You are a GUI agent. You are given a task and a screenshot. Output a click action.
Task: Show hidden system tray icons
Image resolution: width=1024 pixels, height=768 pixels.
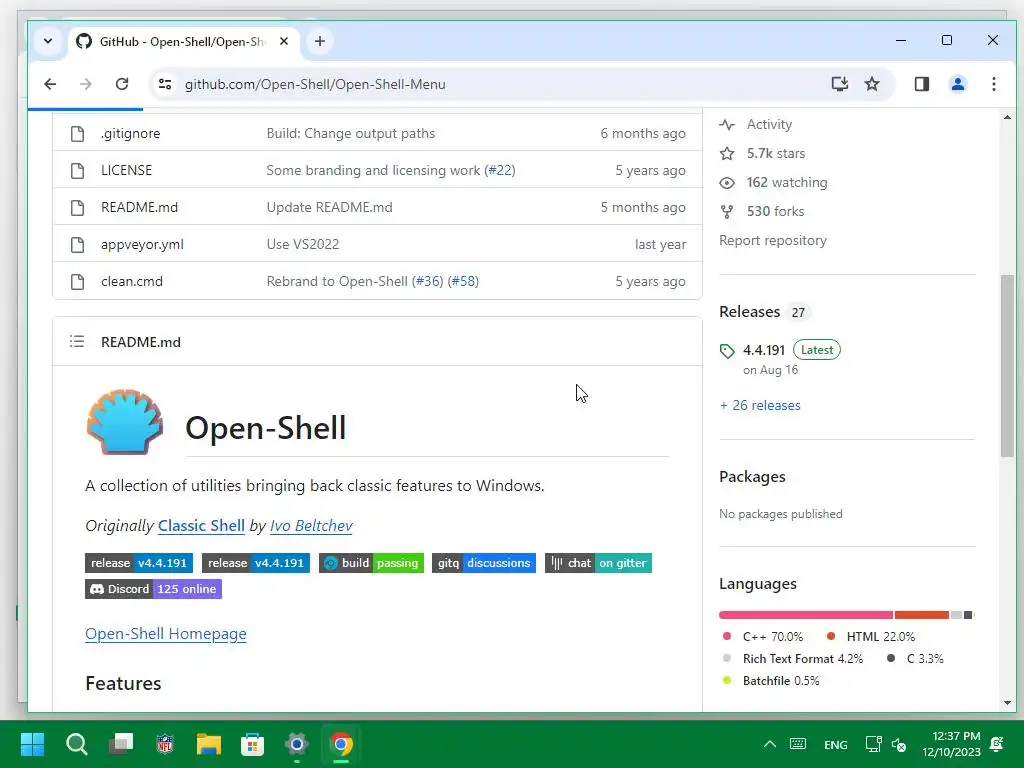(770, 744)
